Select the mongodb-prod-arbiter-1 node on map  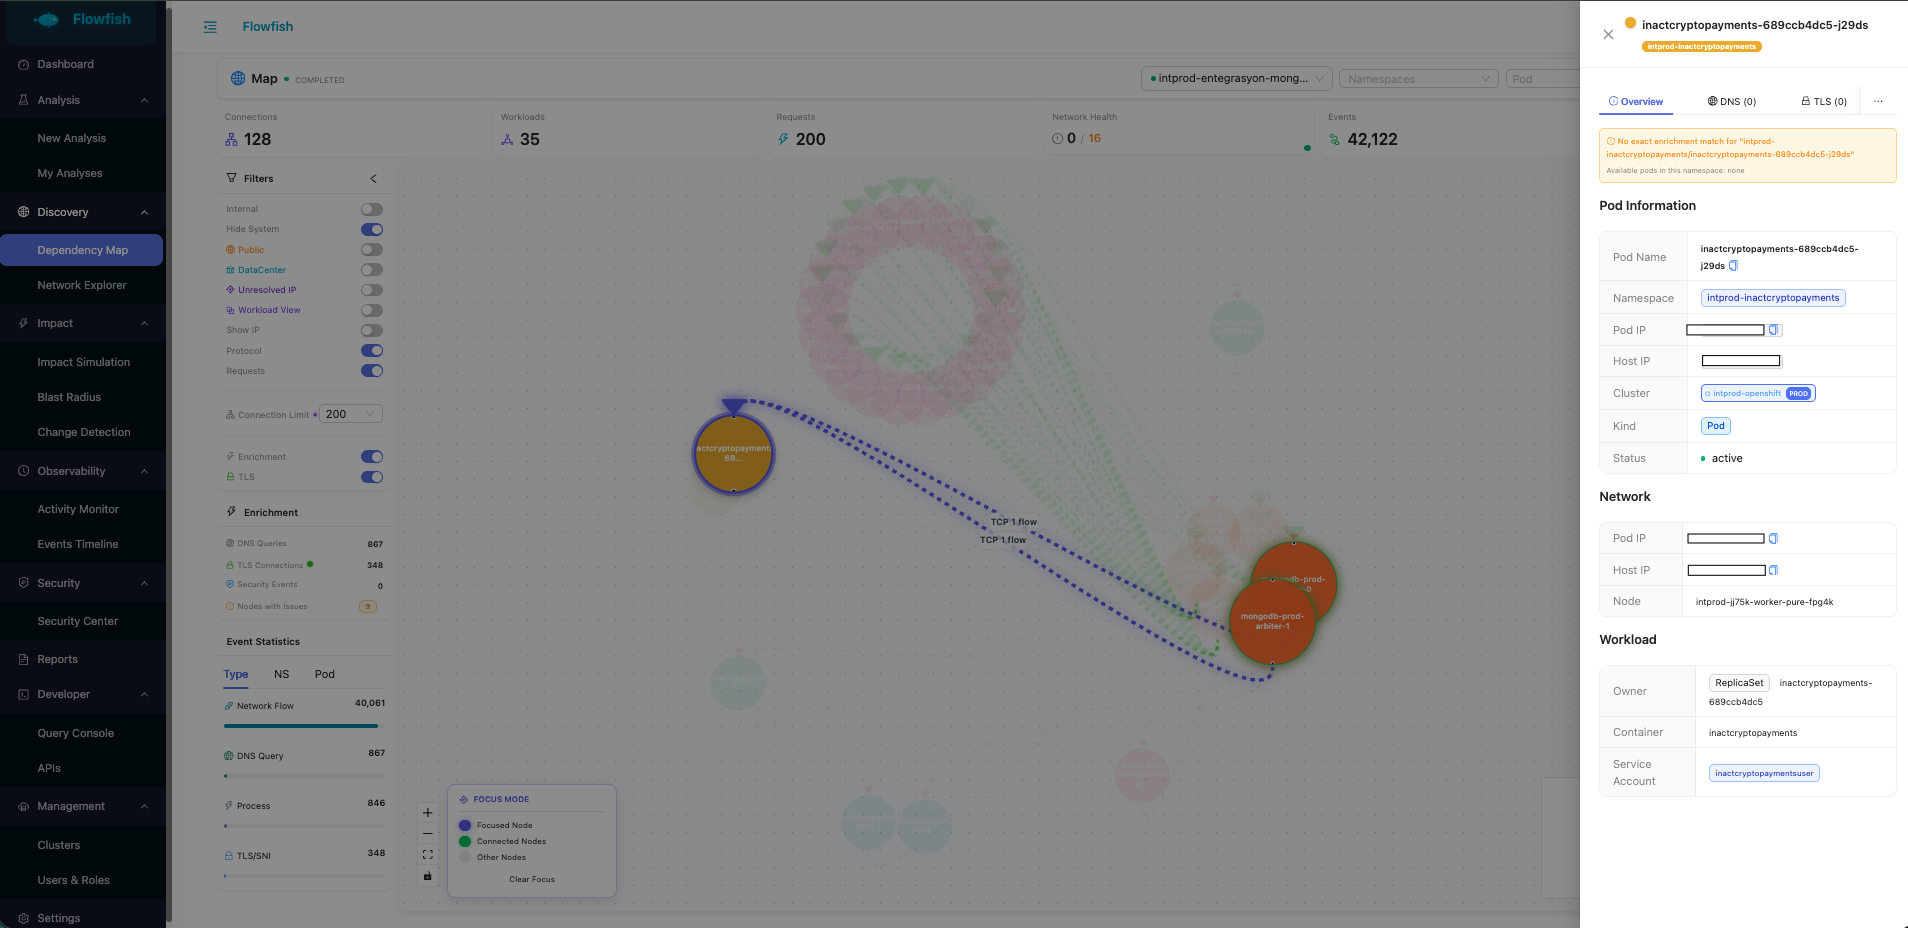coord(1272,622)
